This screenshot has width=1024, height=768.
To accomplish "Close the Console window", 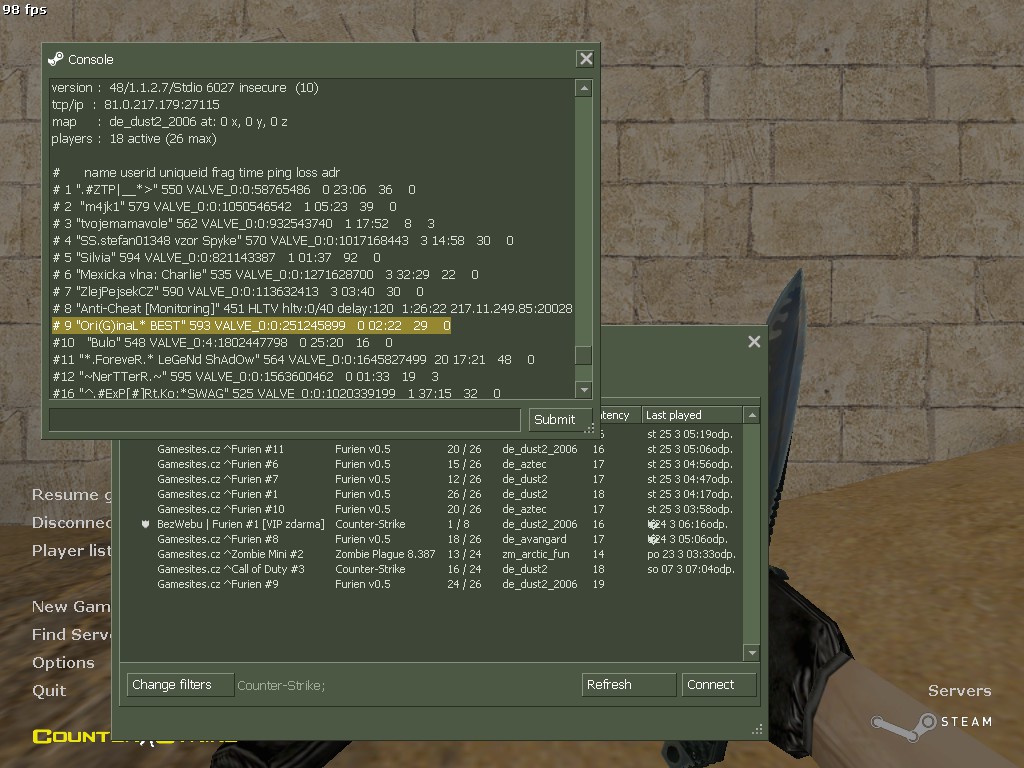I will (586, 59).
